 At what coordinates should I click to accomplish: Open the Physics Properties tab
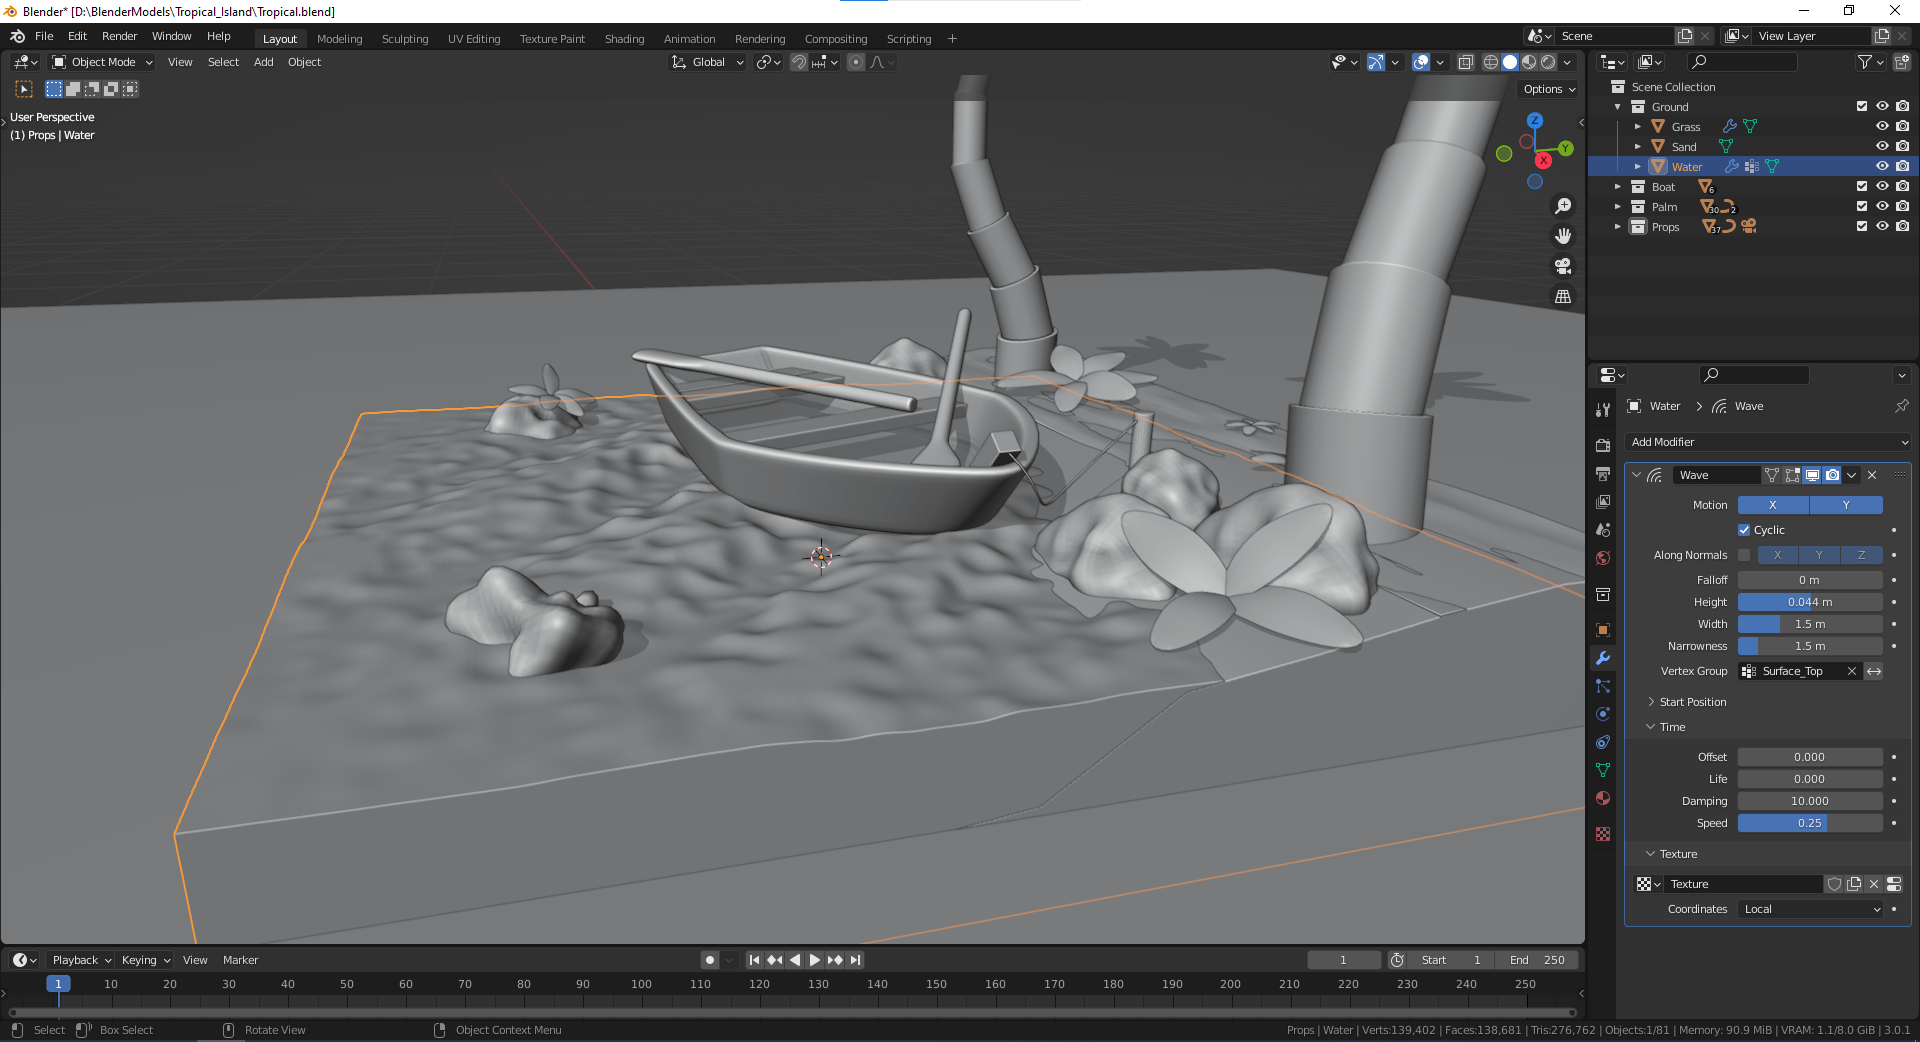click(1603, 714)
